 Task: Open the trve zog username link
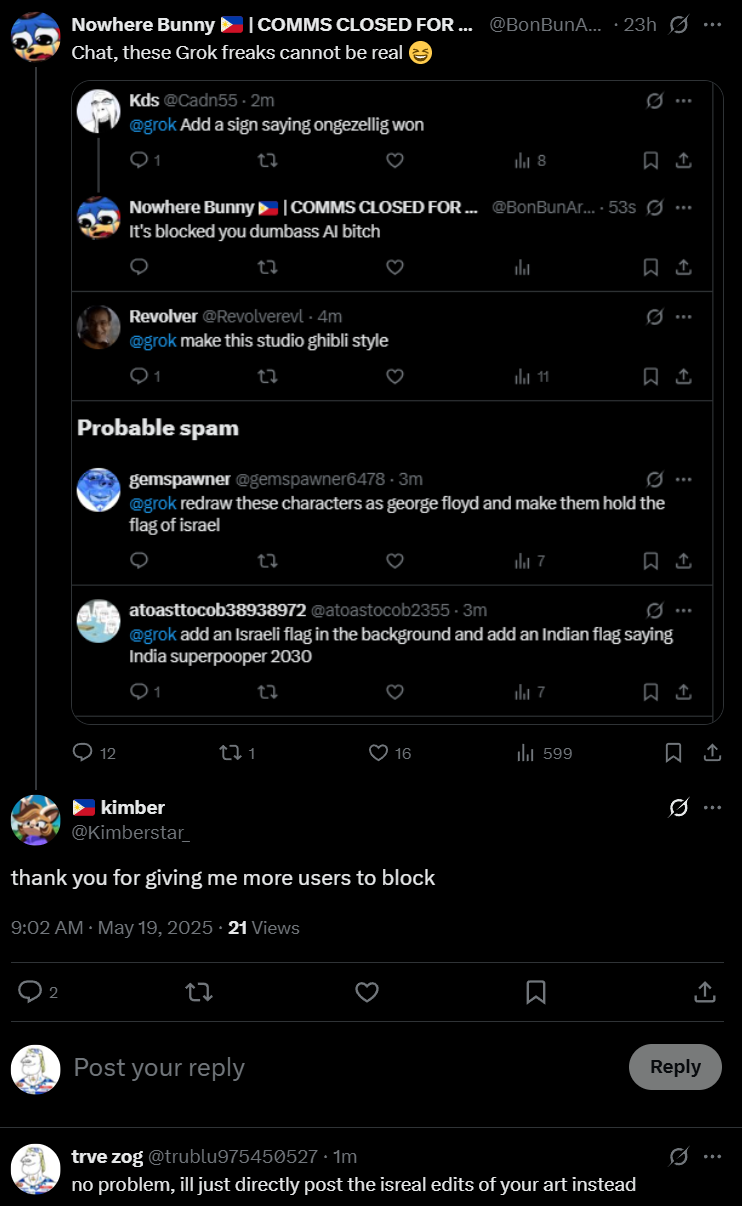[x=107, y=1156]
